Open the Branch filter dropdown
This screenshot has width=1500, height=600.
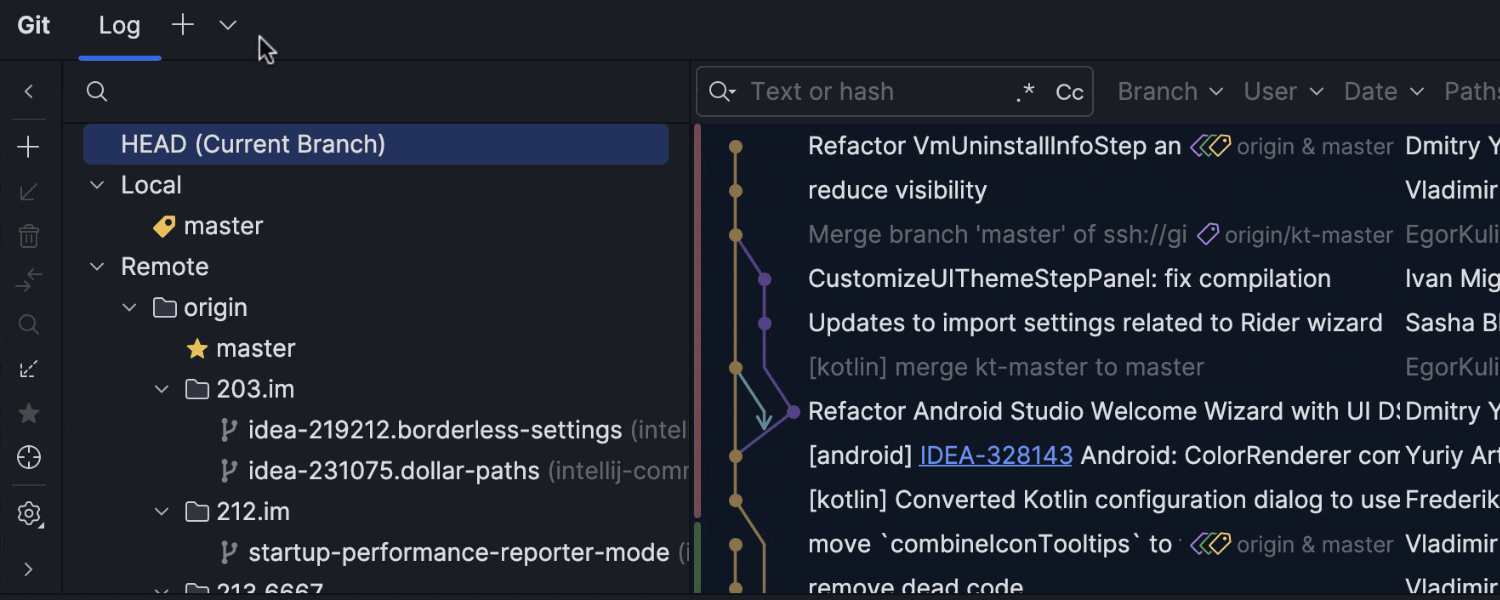[x=1169, y=92]
